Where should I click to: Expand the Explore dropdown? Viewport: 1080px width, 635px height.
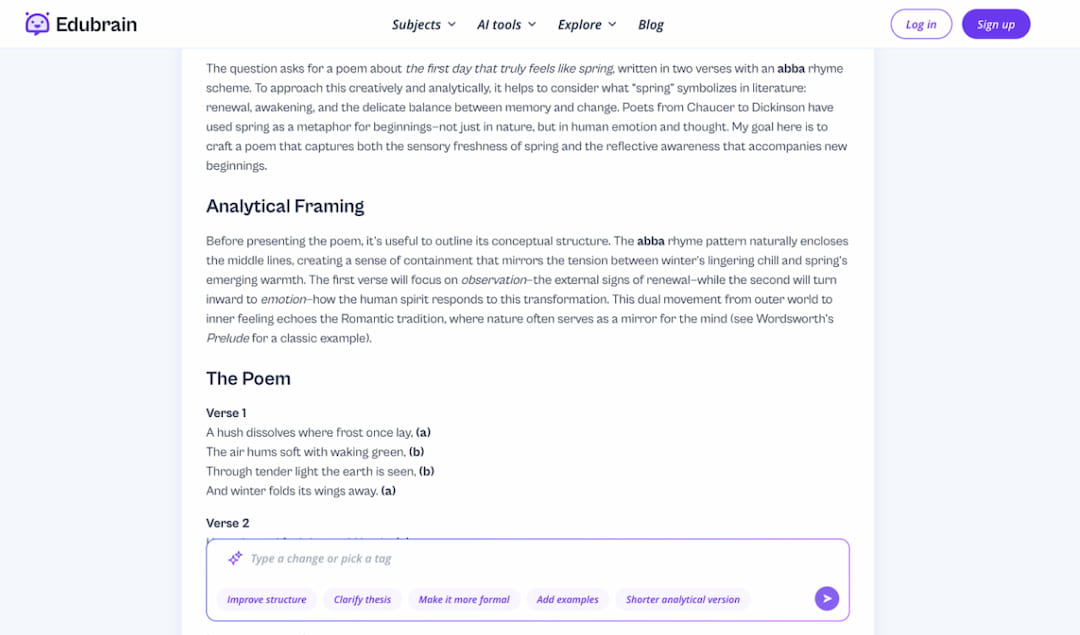click(581, 24)
